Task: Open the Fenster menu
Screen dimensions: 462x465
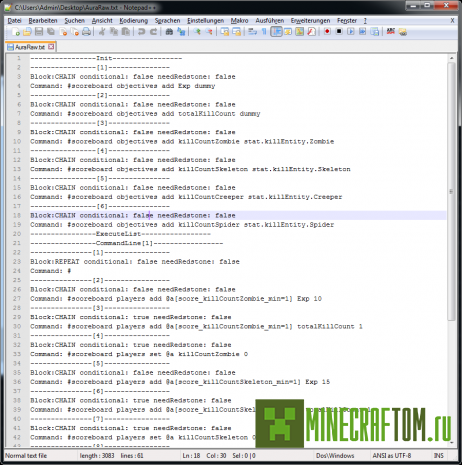Action: pyautogui.click(x=347, y=21)
